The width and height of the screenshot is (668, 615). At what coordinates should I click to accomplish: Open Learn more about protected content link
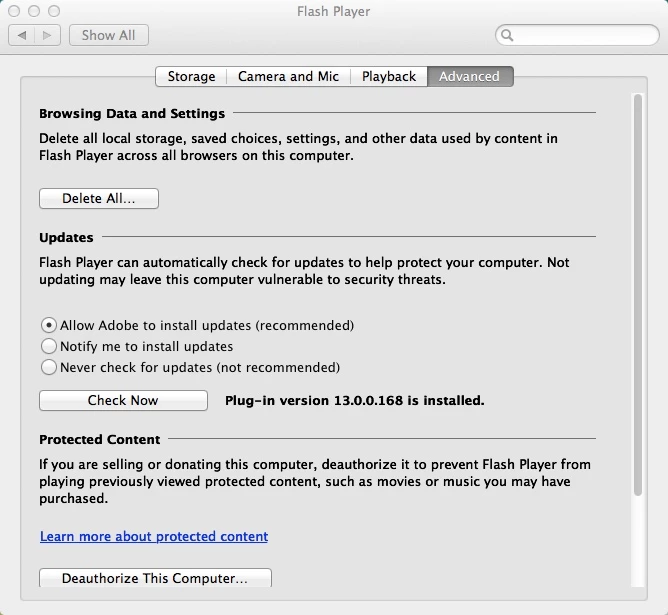[154, 536]
